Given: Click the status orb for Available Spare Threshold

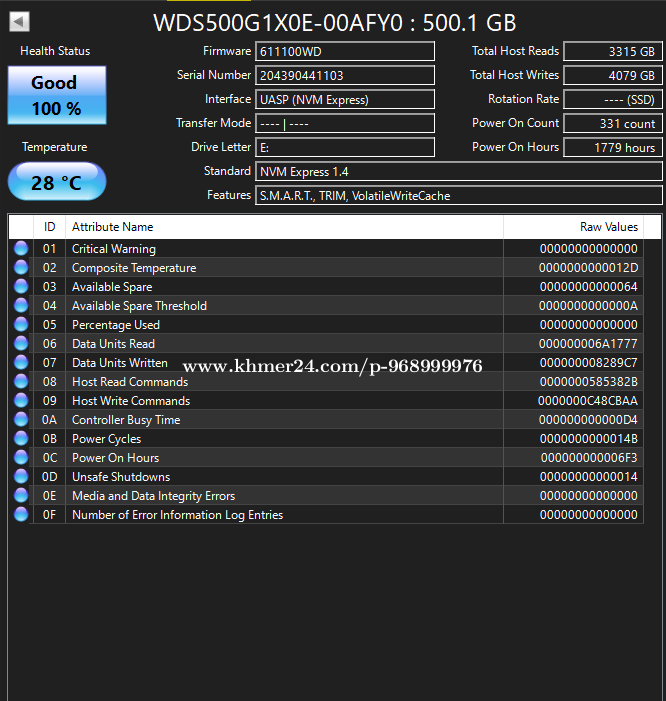Looking at the screenshot, I should click(21, 305).
